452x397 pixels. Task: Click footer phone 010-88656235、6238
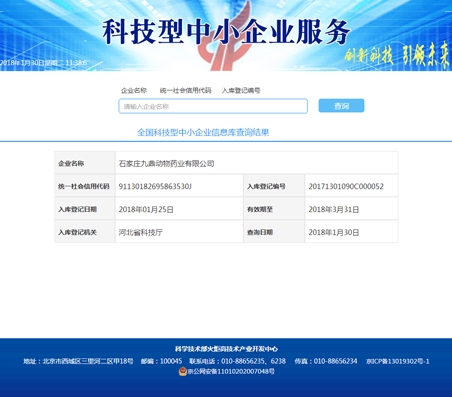[x=253, y=361]
